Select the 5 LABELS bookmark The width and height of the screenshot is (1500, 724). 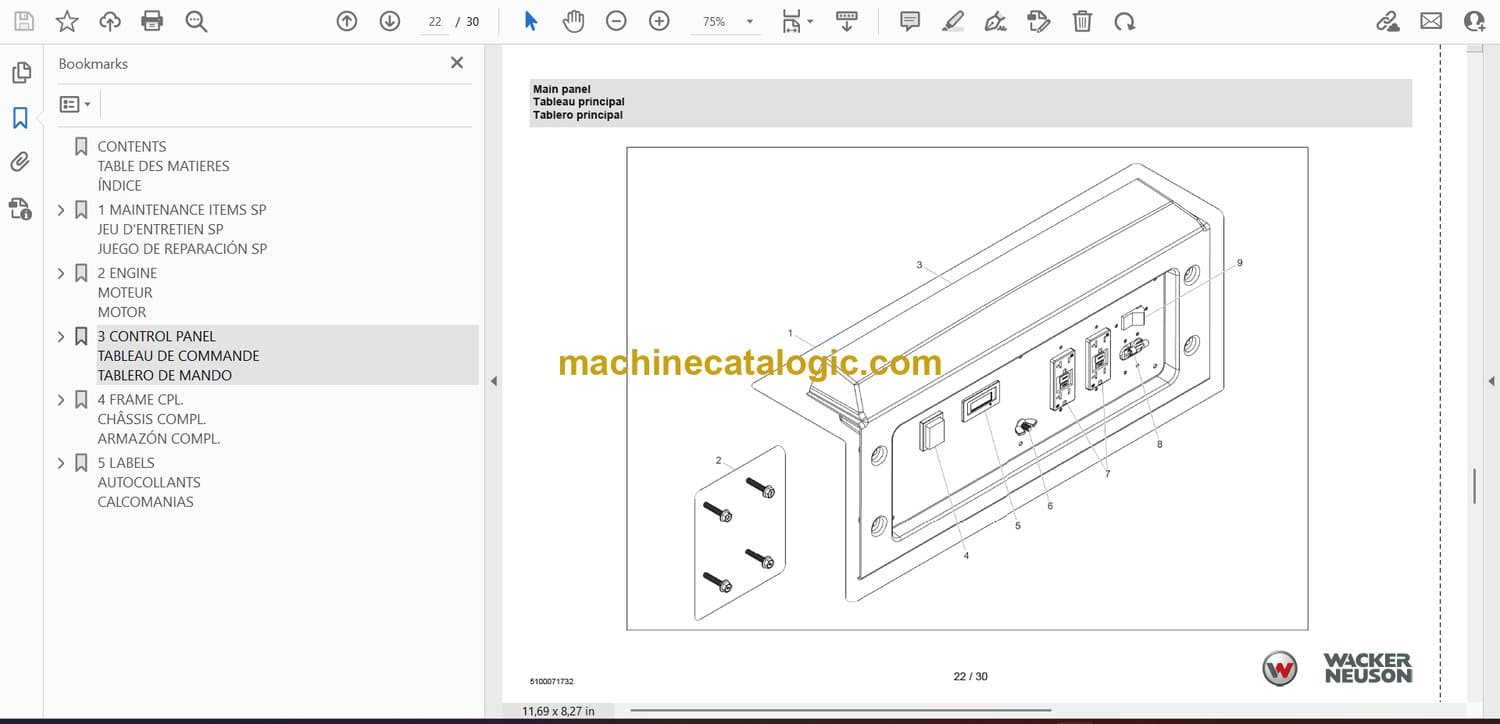(x=148, y=482)
